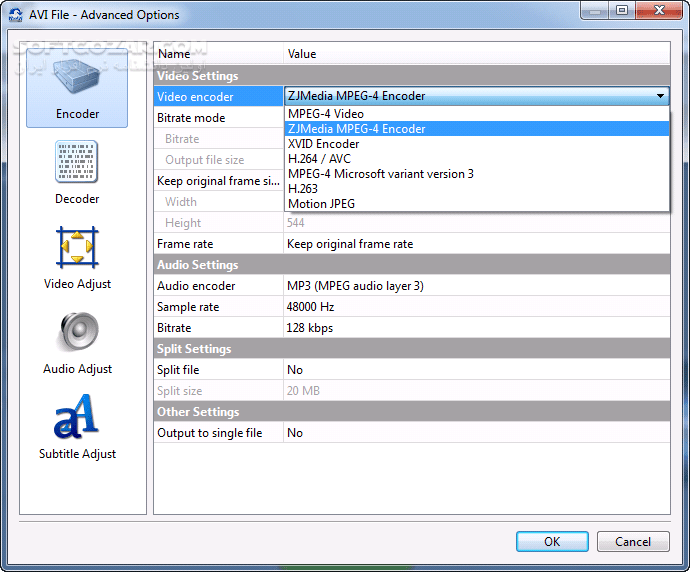
Task: Select the Split file row label
Action: 218,370
